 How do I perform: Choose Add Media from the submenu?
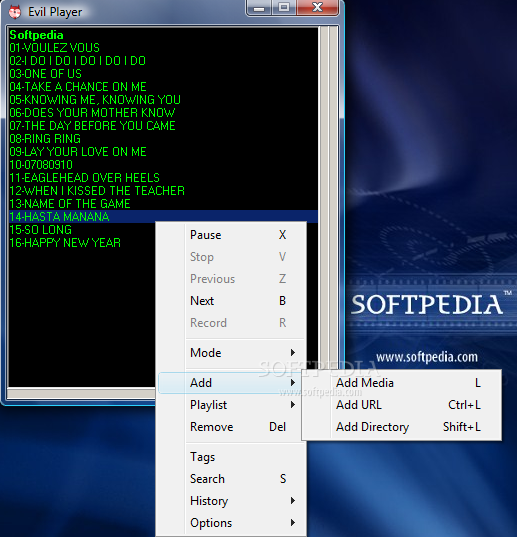(x=401, y=383)
